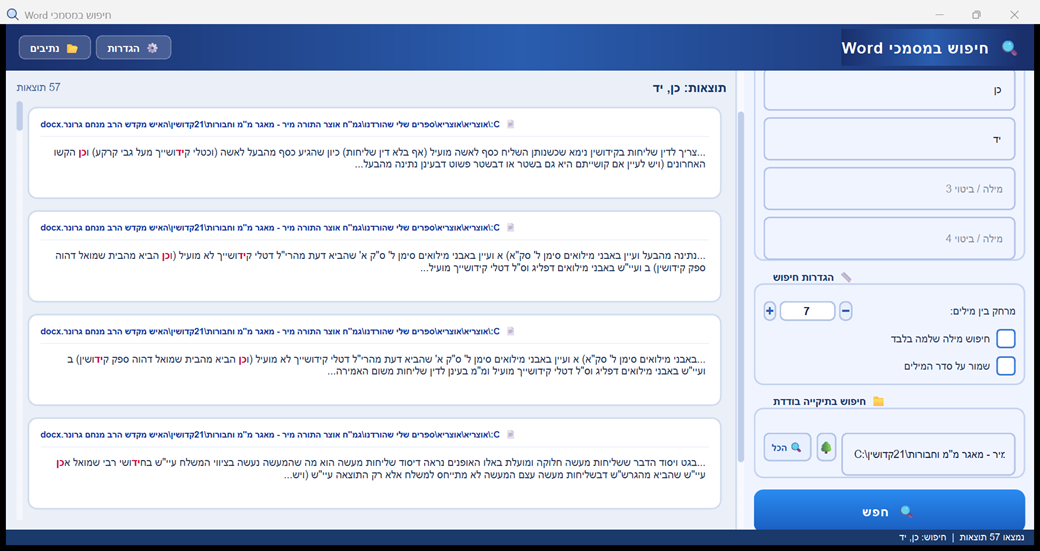Viewport: 1040px width, 551px height.
Task: Open the second search result file path
Action: point(270,227)
